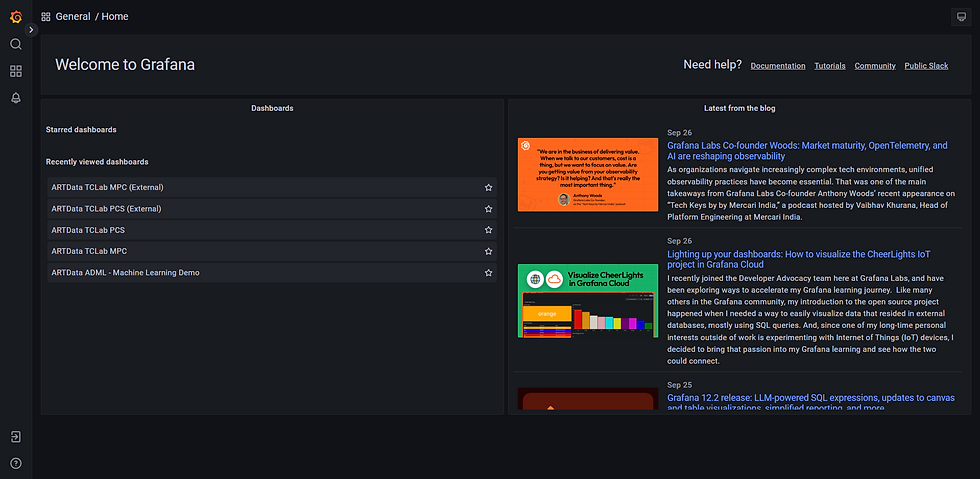Open the Tutorials help link
This screenshot has width=980, height=479.
click(830, 66)
